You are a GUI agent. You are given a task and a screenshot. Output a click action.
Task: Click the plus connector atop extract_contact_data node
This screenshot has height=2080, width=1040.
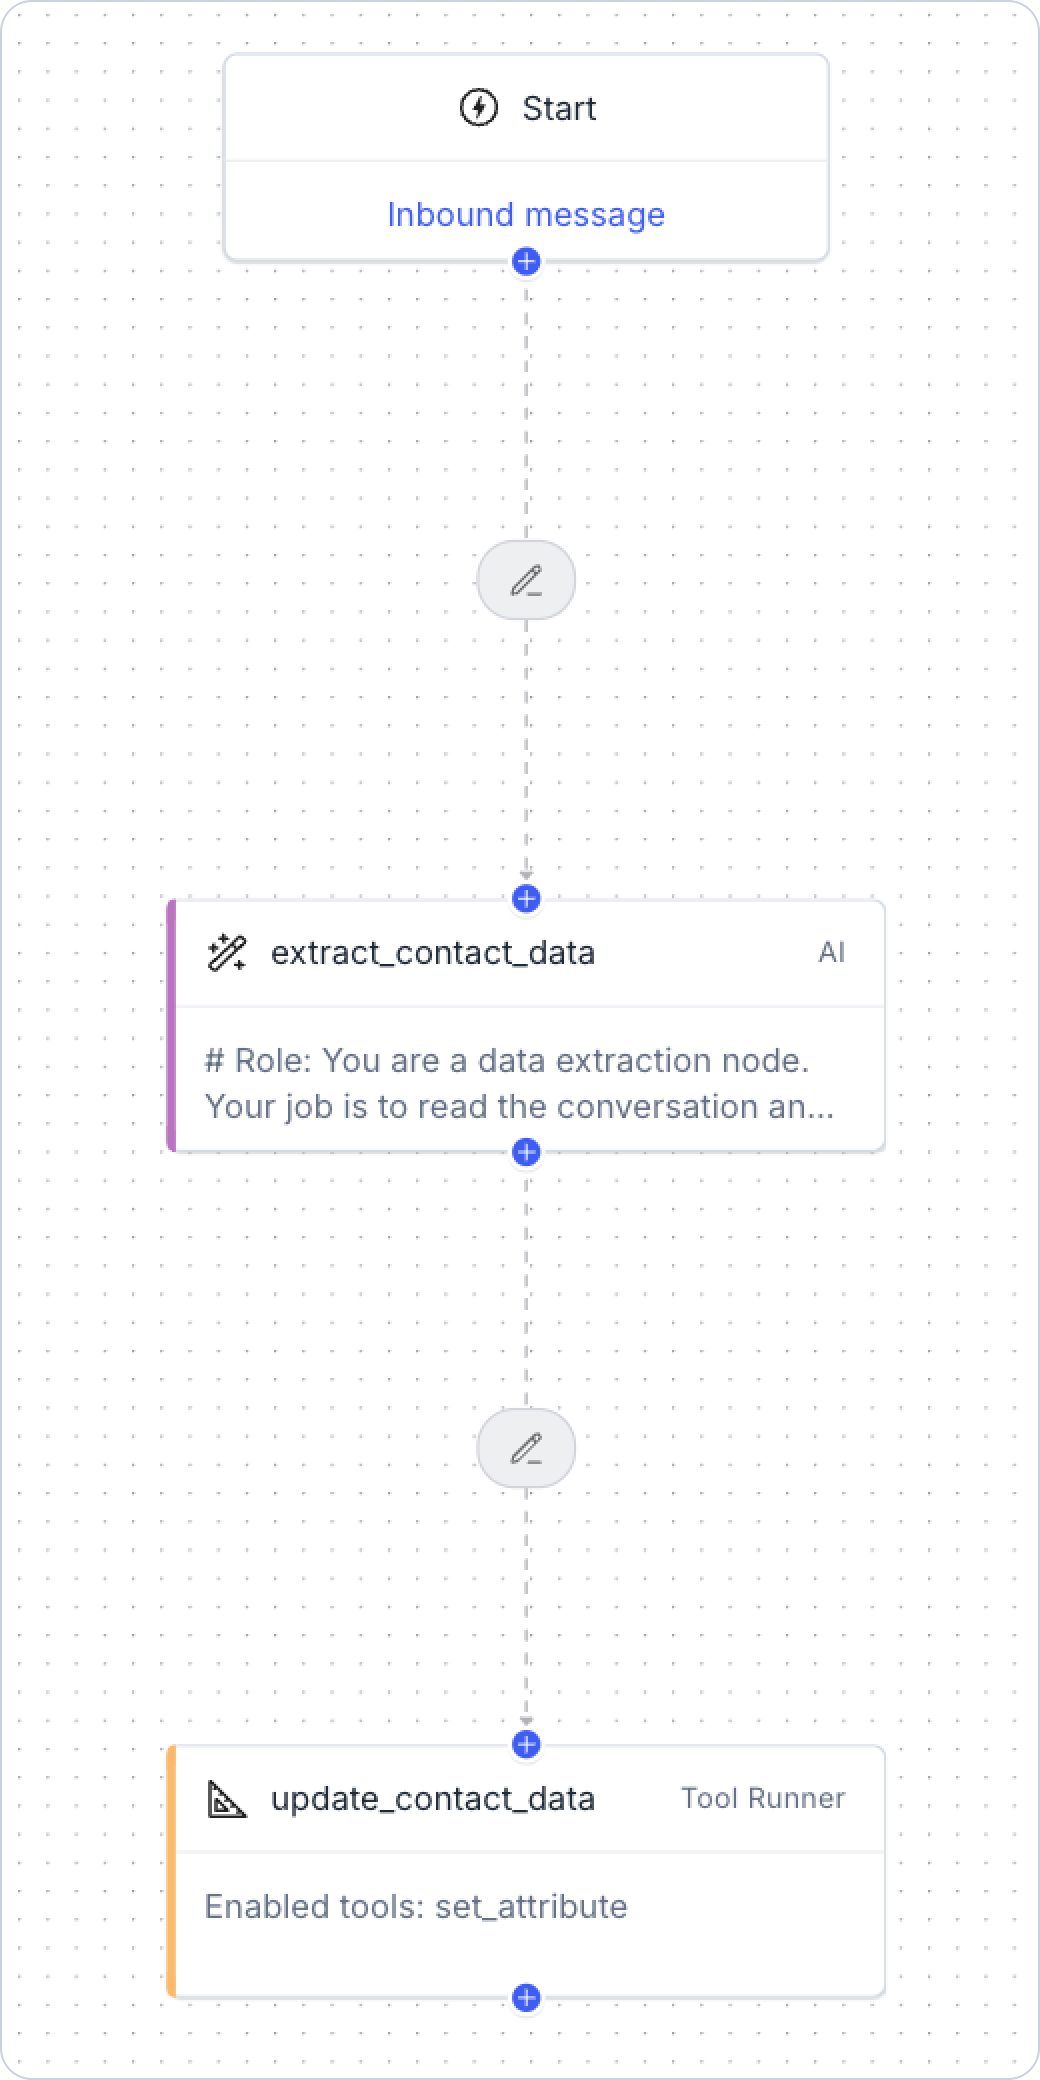[526, 898]
